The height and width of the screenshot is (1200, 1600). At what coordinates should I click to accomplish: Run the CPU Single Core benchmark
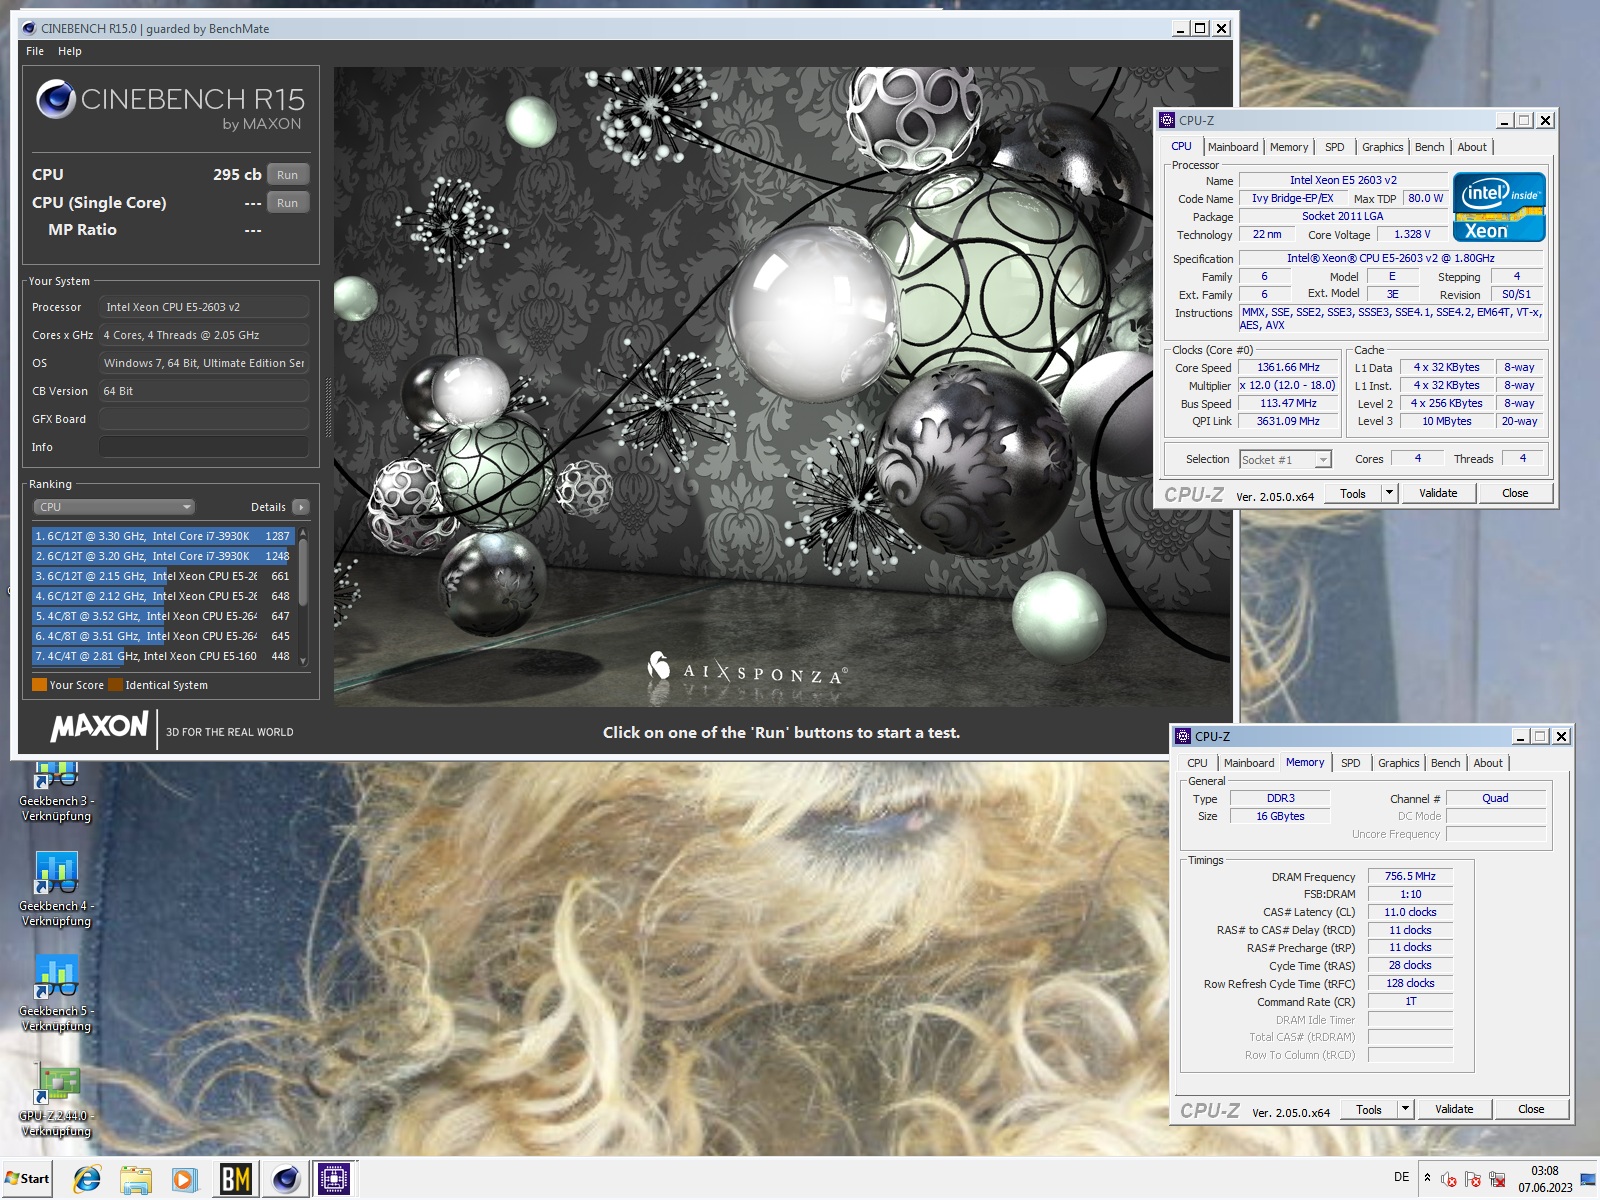(288, 203)
